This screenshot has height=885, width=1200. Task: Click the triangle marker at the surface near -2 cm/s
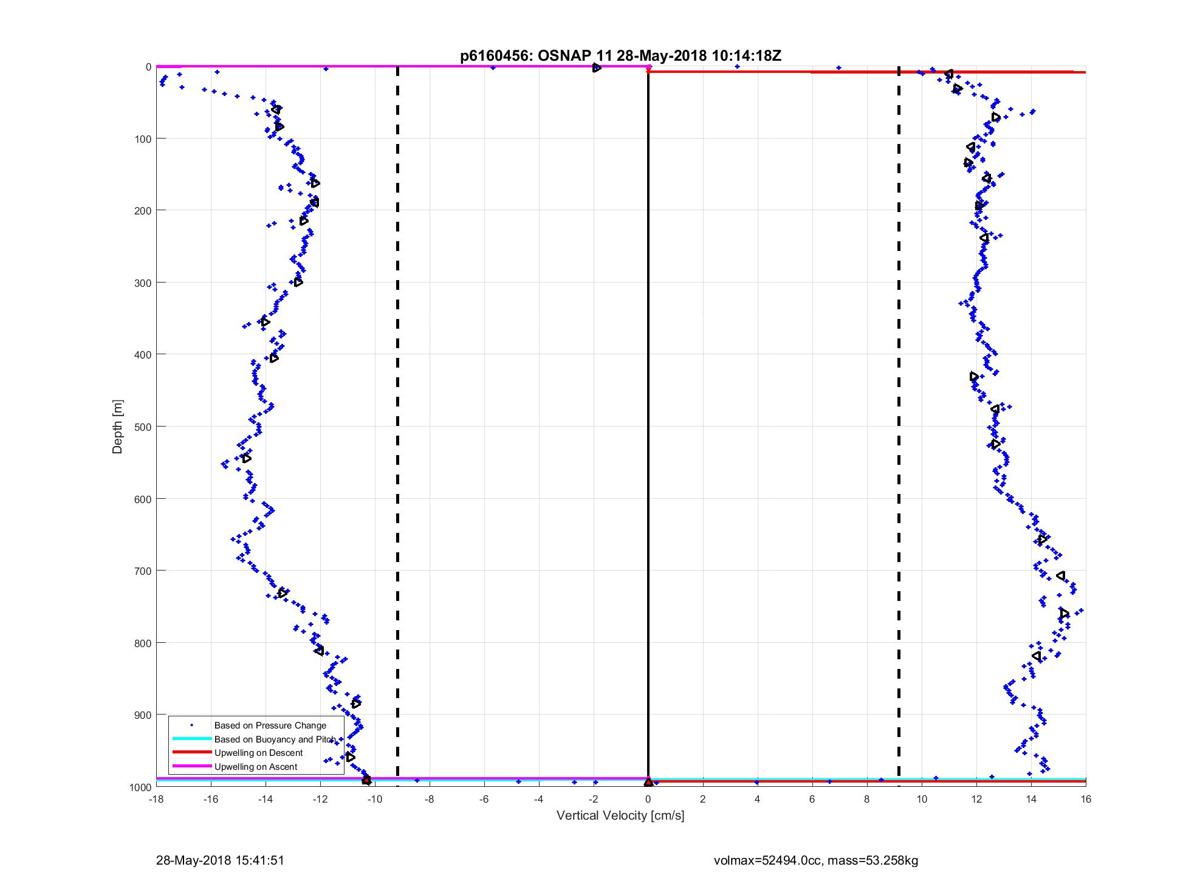(596, 67)
